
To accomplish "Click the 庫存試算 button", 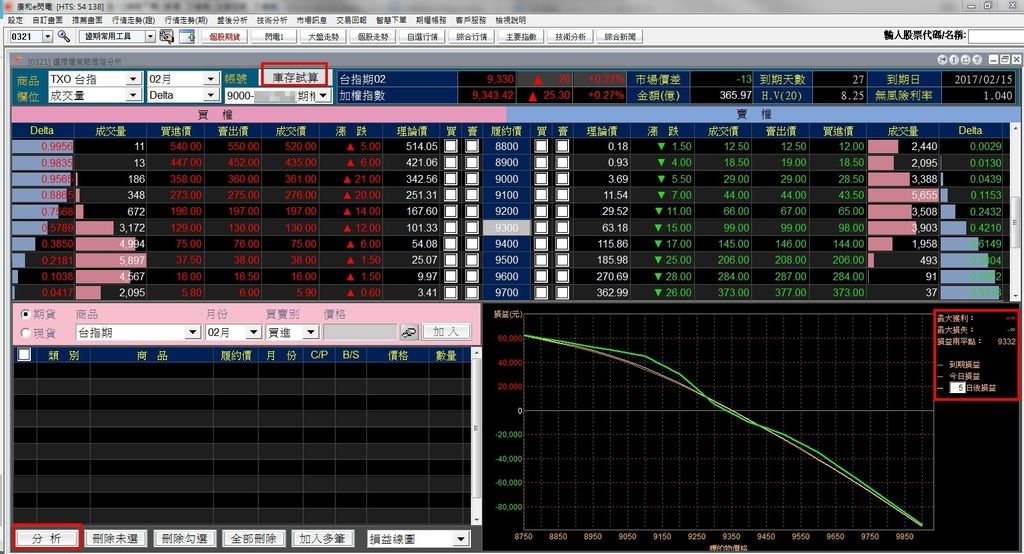I will click(x=295, y=77).
